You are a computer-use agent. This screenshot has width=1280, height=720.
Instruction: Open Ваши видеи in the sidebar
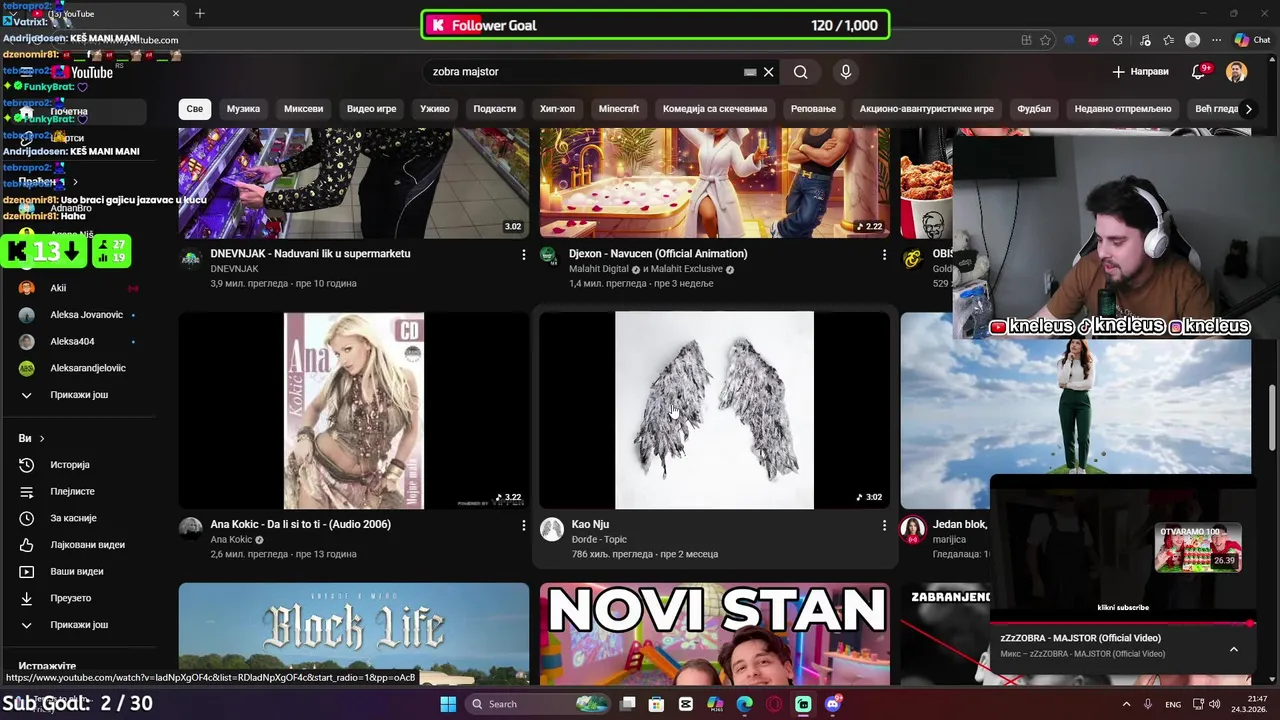point(78,572)
